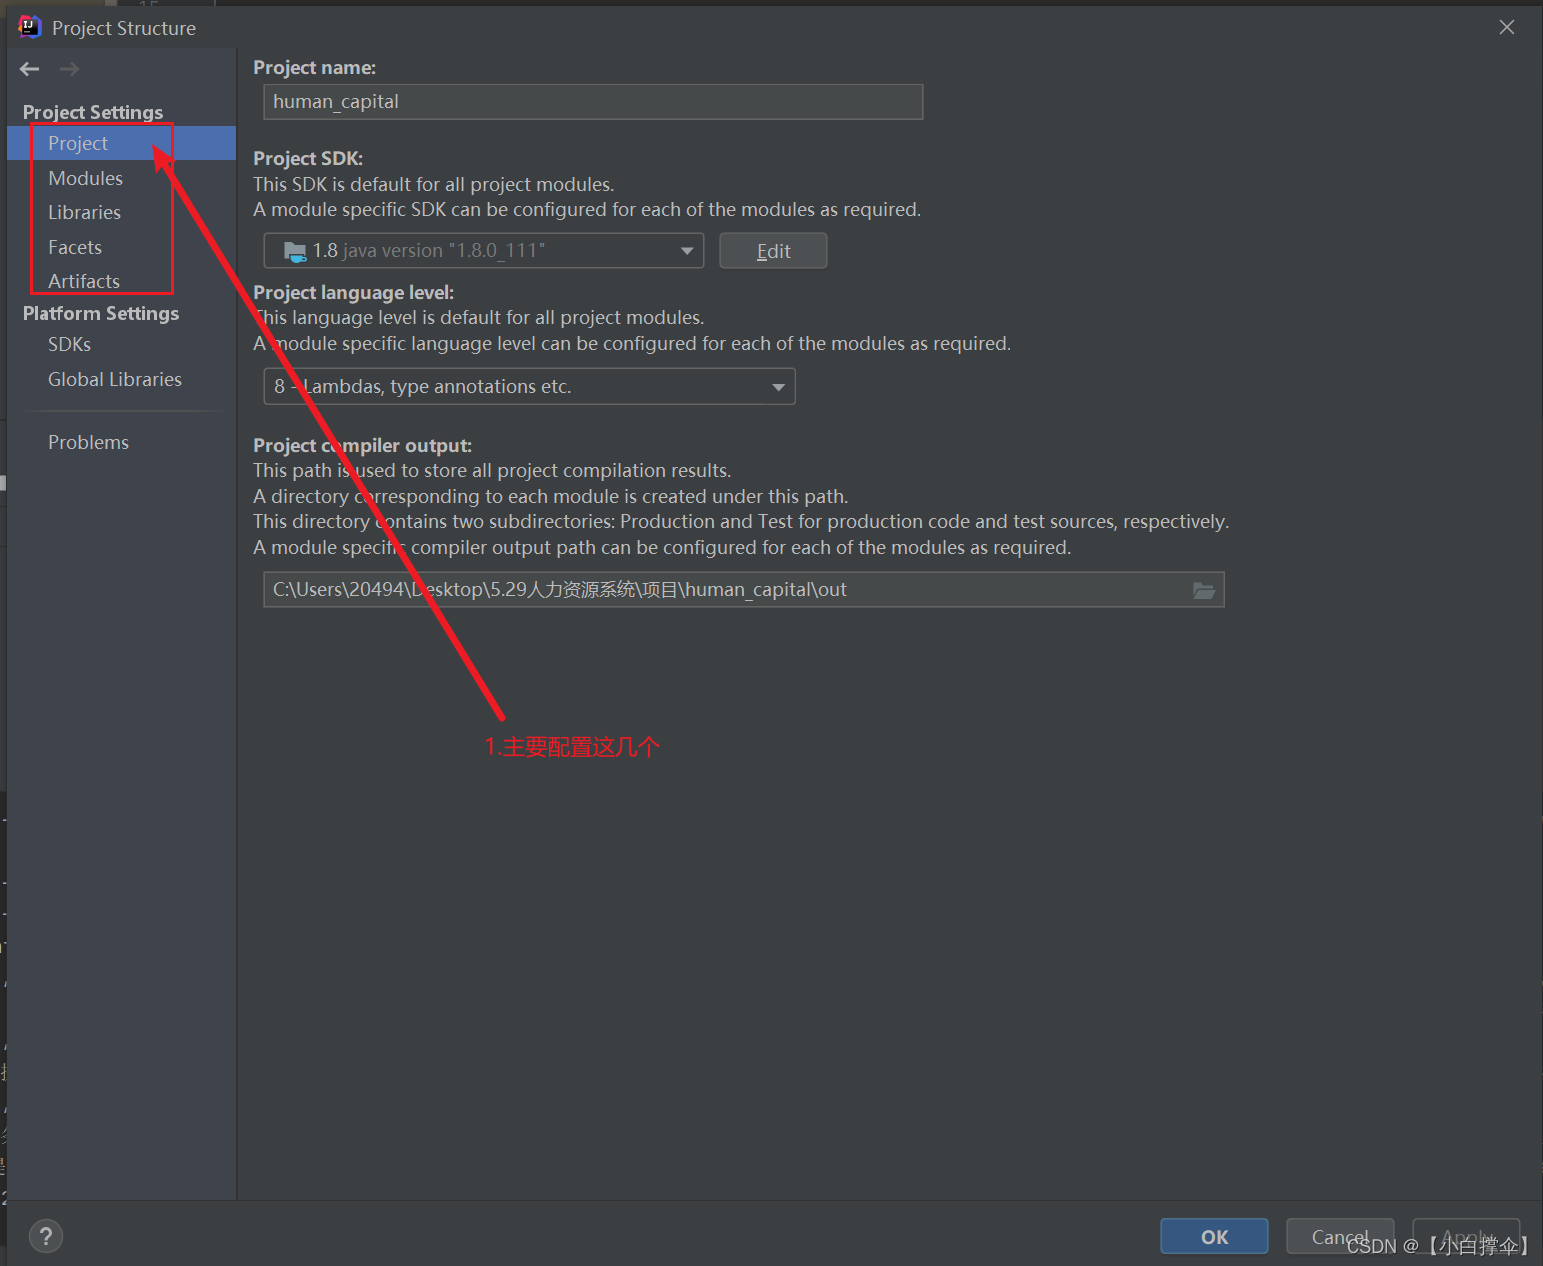Select Project in Project Settings

121,143
